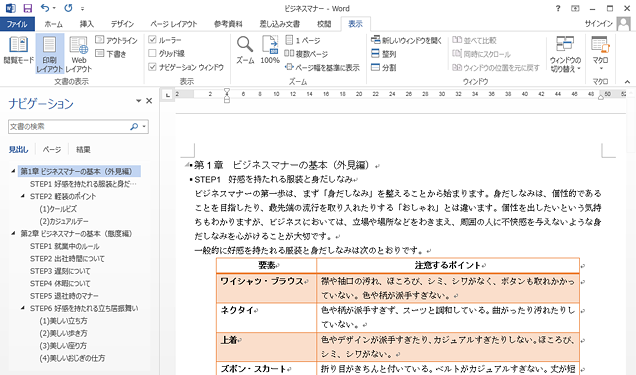Undo the last action
636x375 pixels.
(45, 8)
